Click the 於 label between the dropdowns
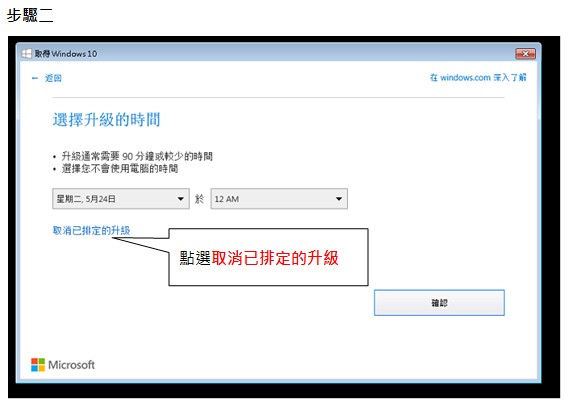This screenshot has height=407, width=570. [x=199, y=199]
